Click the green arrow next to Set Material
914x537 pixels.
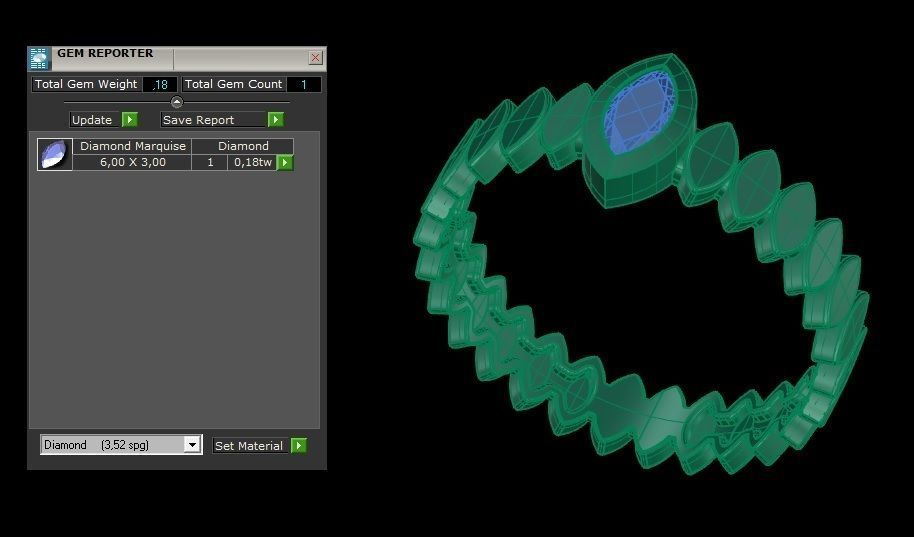click(x=298, y=445)
